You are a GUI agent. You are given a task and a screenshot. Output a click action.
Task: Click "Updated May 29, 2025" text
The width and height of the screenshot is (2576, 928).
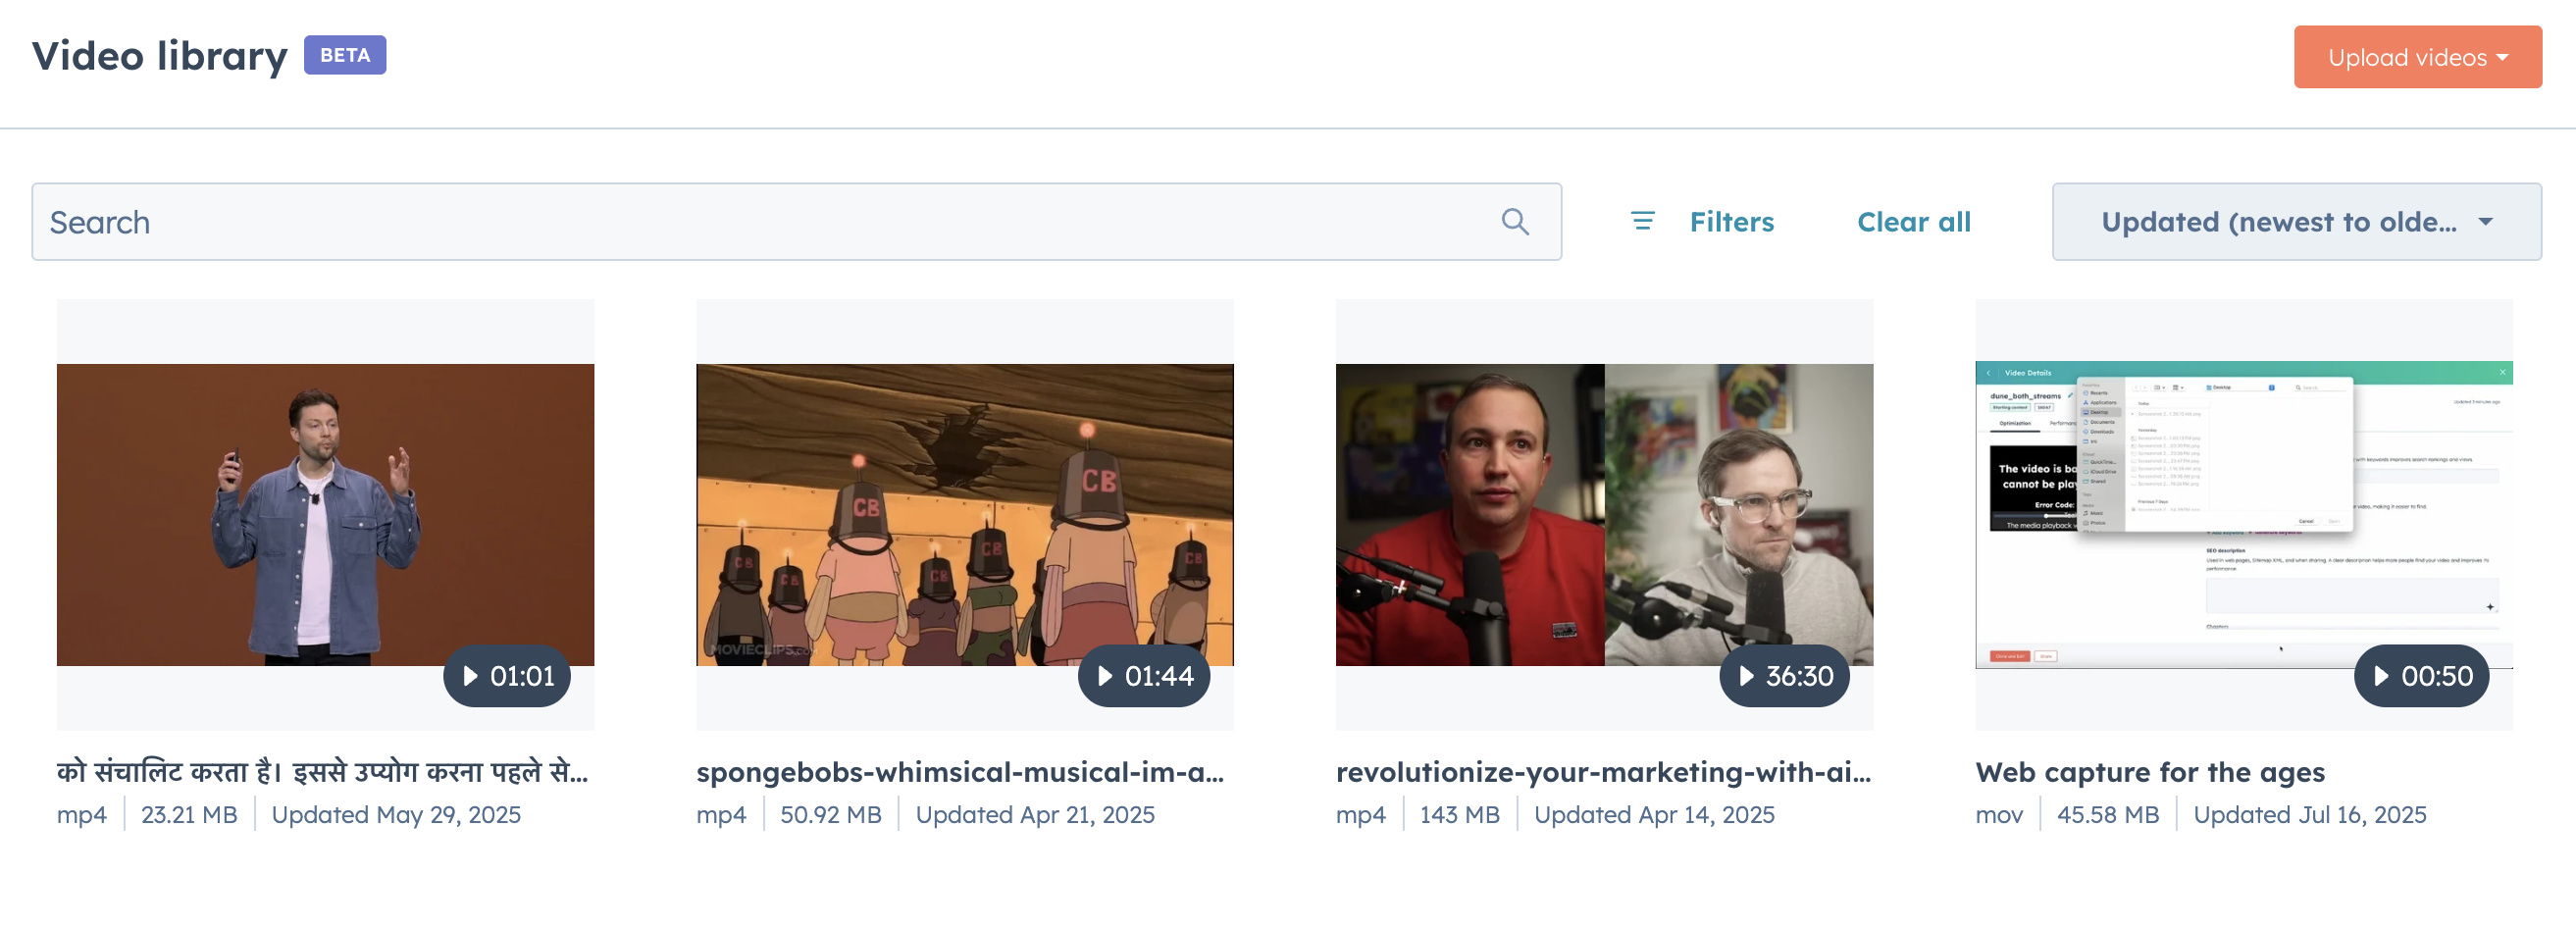click(x=396, y=814)
